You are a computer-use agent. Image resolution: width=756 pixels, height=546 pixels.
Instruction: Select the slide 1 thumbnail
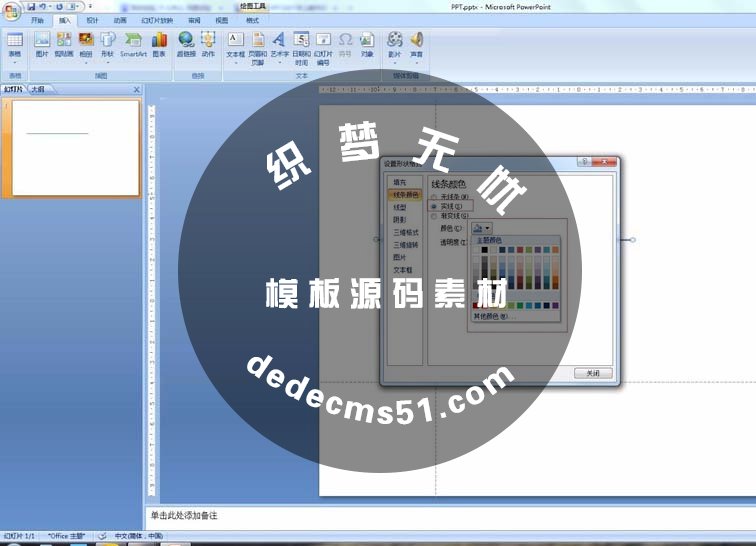point(75,147)
